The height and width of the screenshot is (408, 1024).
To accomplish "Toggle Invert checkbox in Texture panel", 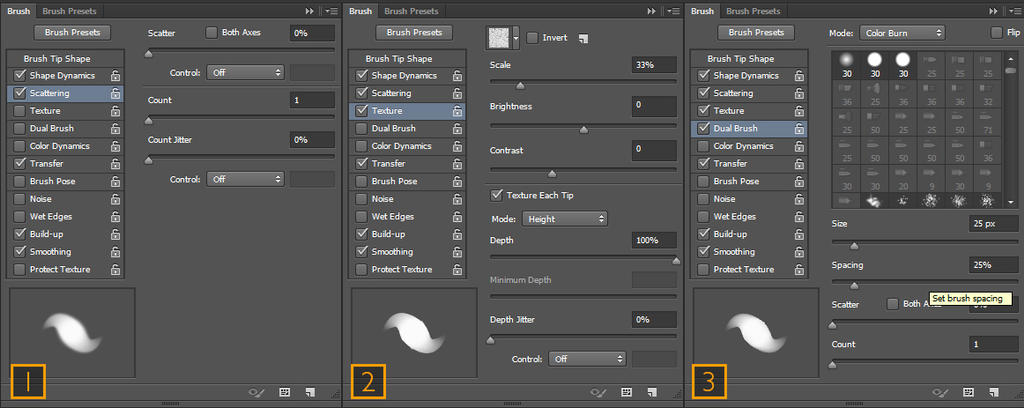I will click(x=532, y=38).
